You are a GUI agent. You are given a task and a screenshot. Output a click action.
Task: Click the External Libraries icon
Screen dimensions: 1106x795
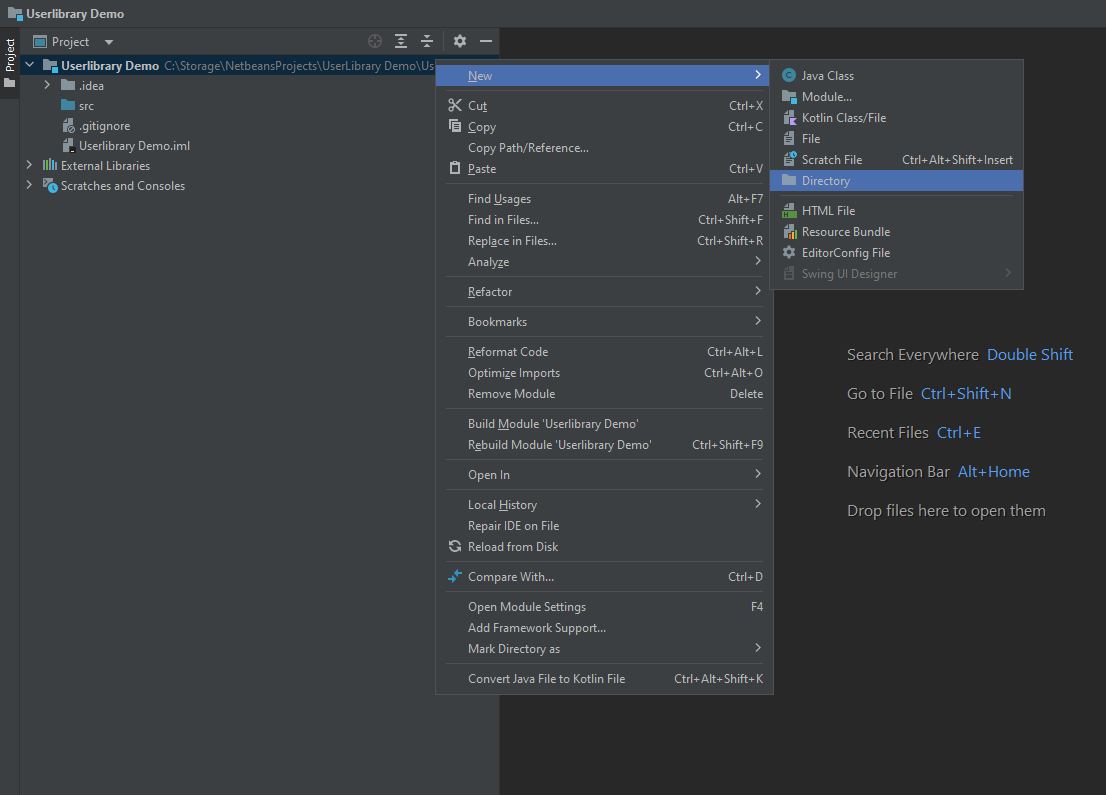[x=49, y=166]
